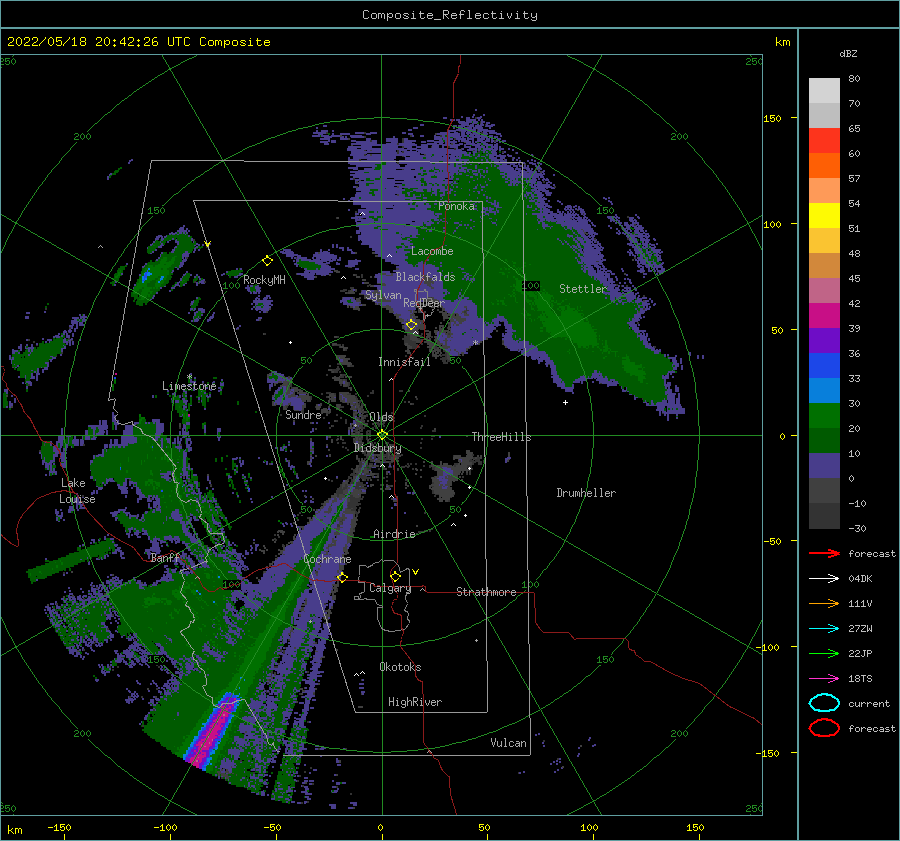Click the dBZ legend heading

[848, 54]
